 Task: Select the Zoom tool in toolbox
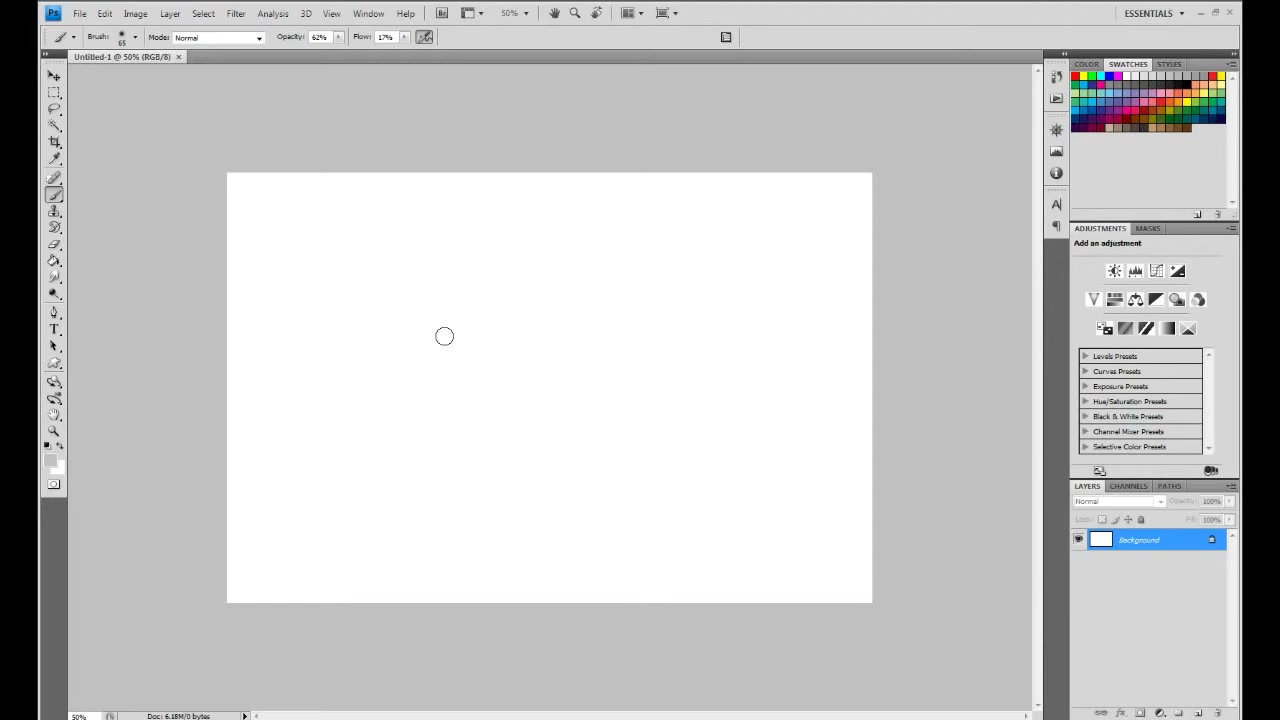(x=54, y=432)
